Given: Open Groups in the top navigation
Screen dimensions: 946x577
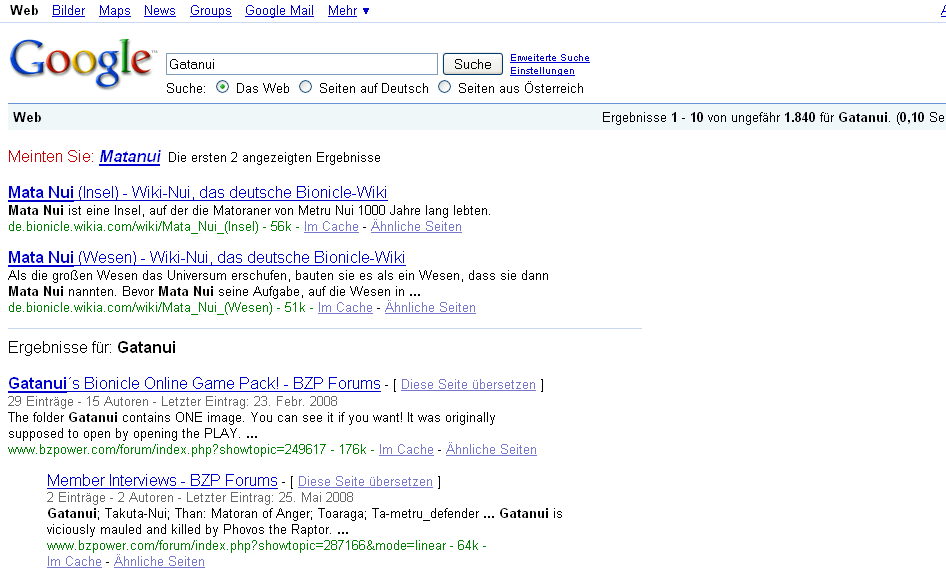Looking at the screenshot, I should [x=211, y=11].
